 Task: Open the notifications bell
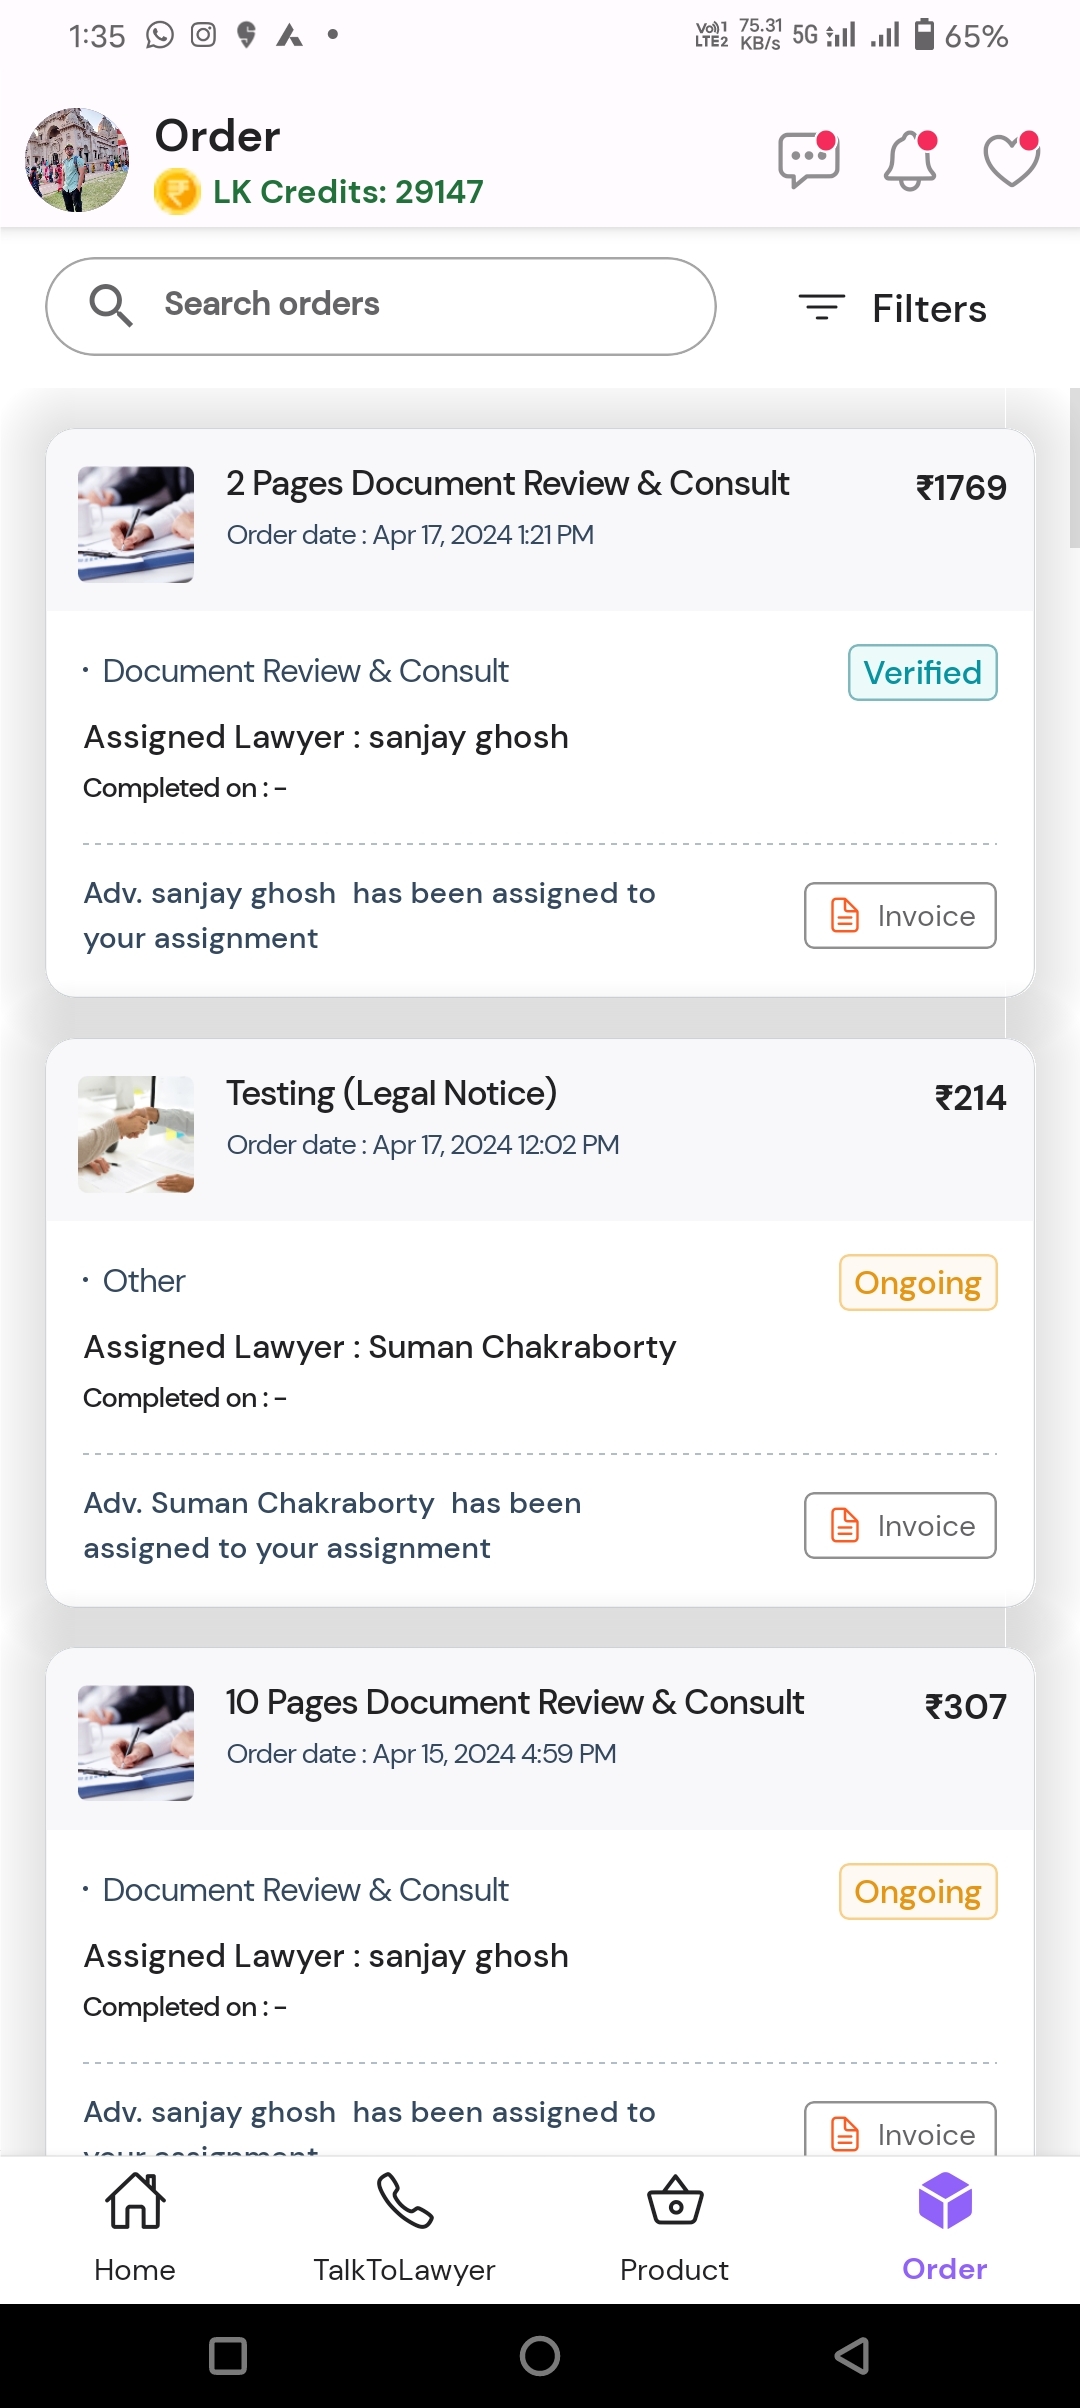point(910,160)
